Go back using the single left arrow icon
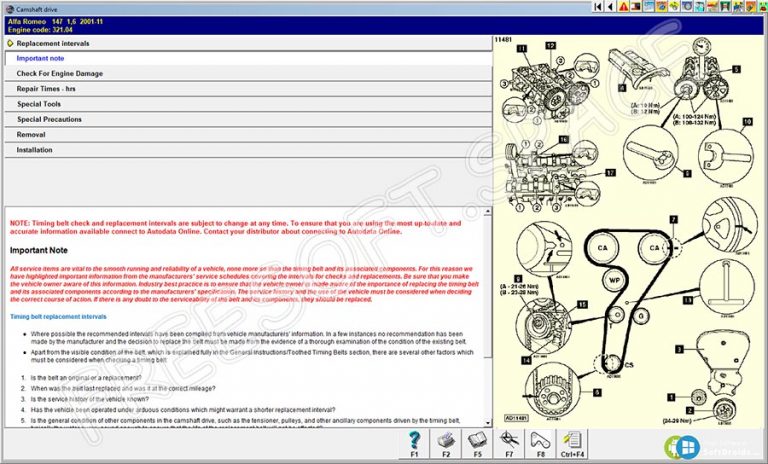768x464 pixels. [x=610, y=6]
